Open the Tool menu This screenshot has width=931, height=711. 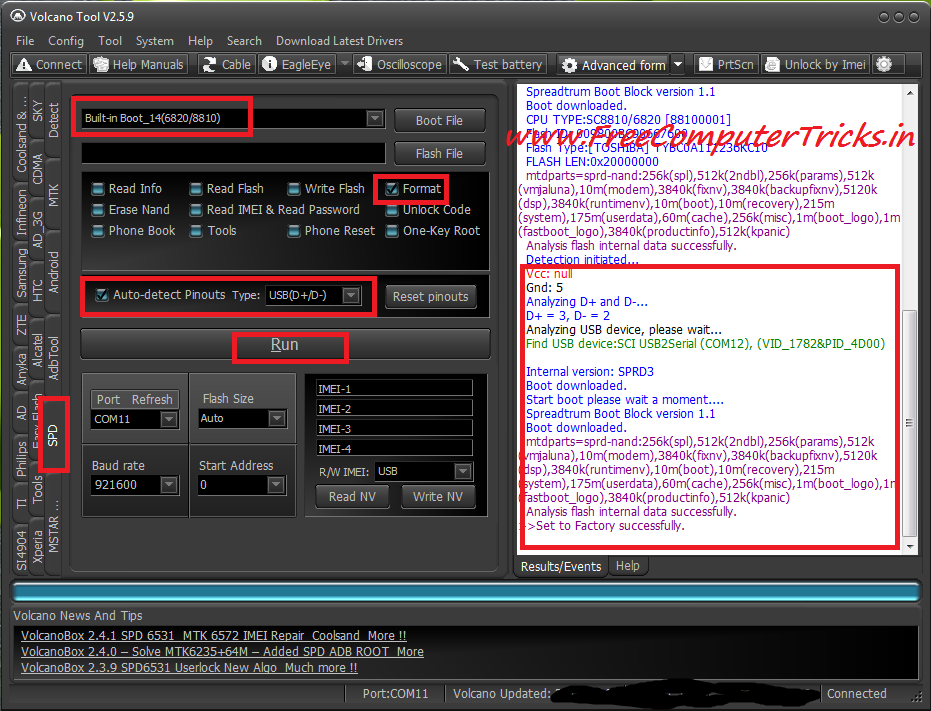click(110, 41)
